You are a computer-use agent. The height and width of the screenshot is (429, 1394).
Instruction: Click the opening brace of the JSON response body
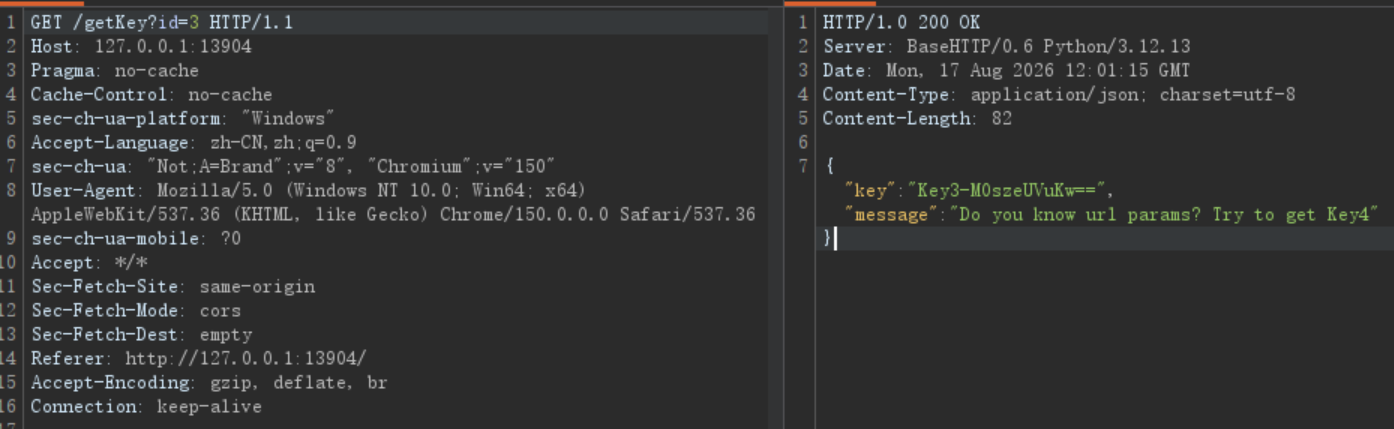point(828,166)
